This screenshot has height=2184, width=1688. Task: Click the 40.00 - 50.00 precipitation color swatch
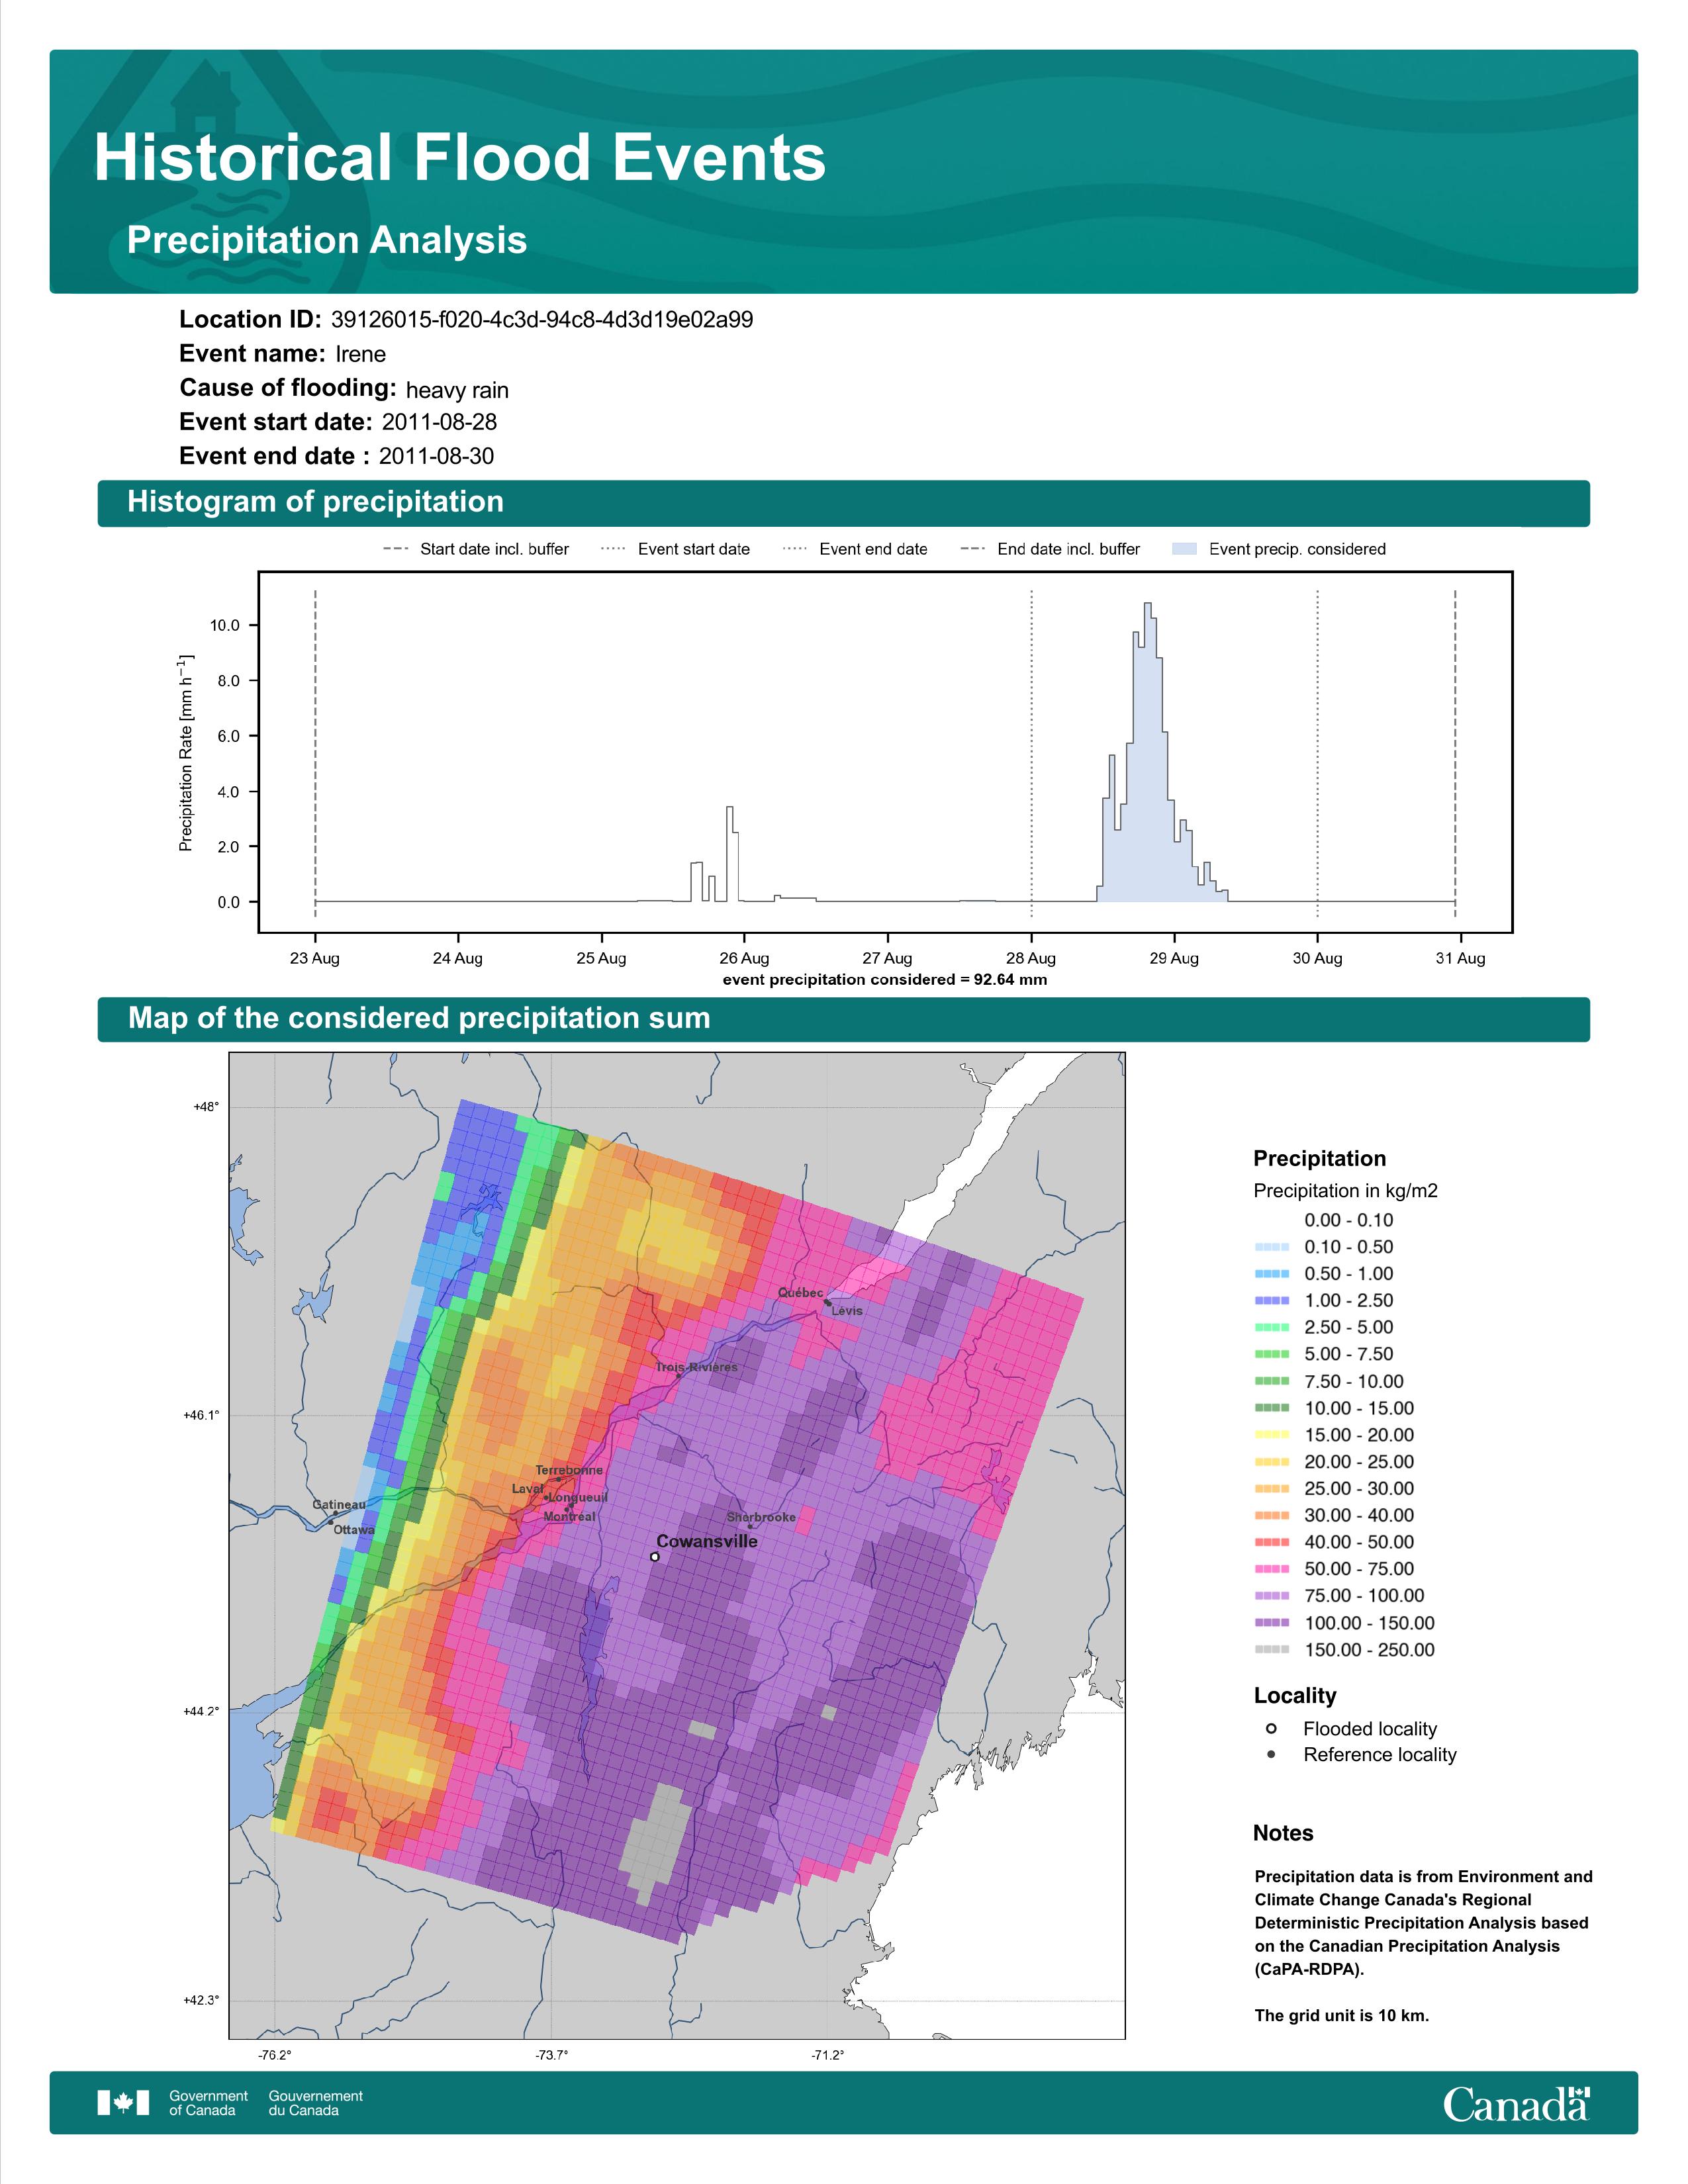1272,1542
